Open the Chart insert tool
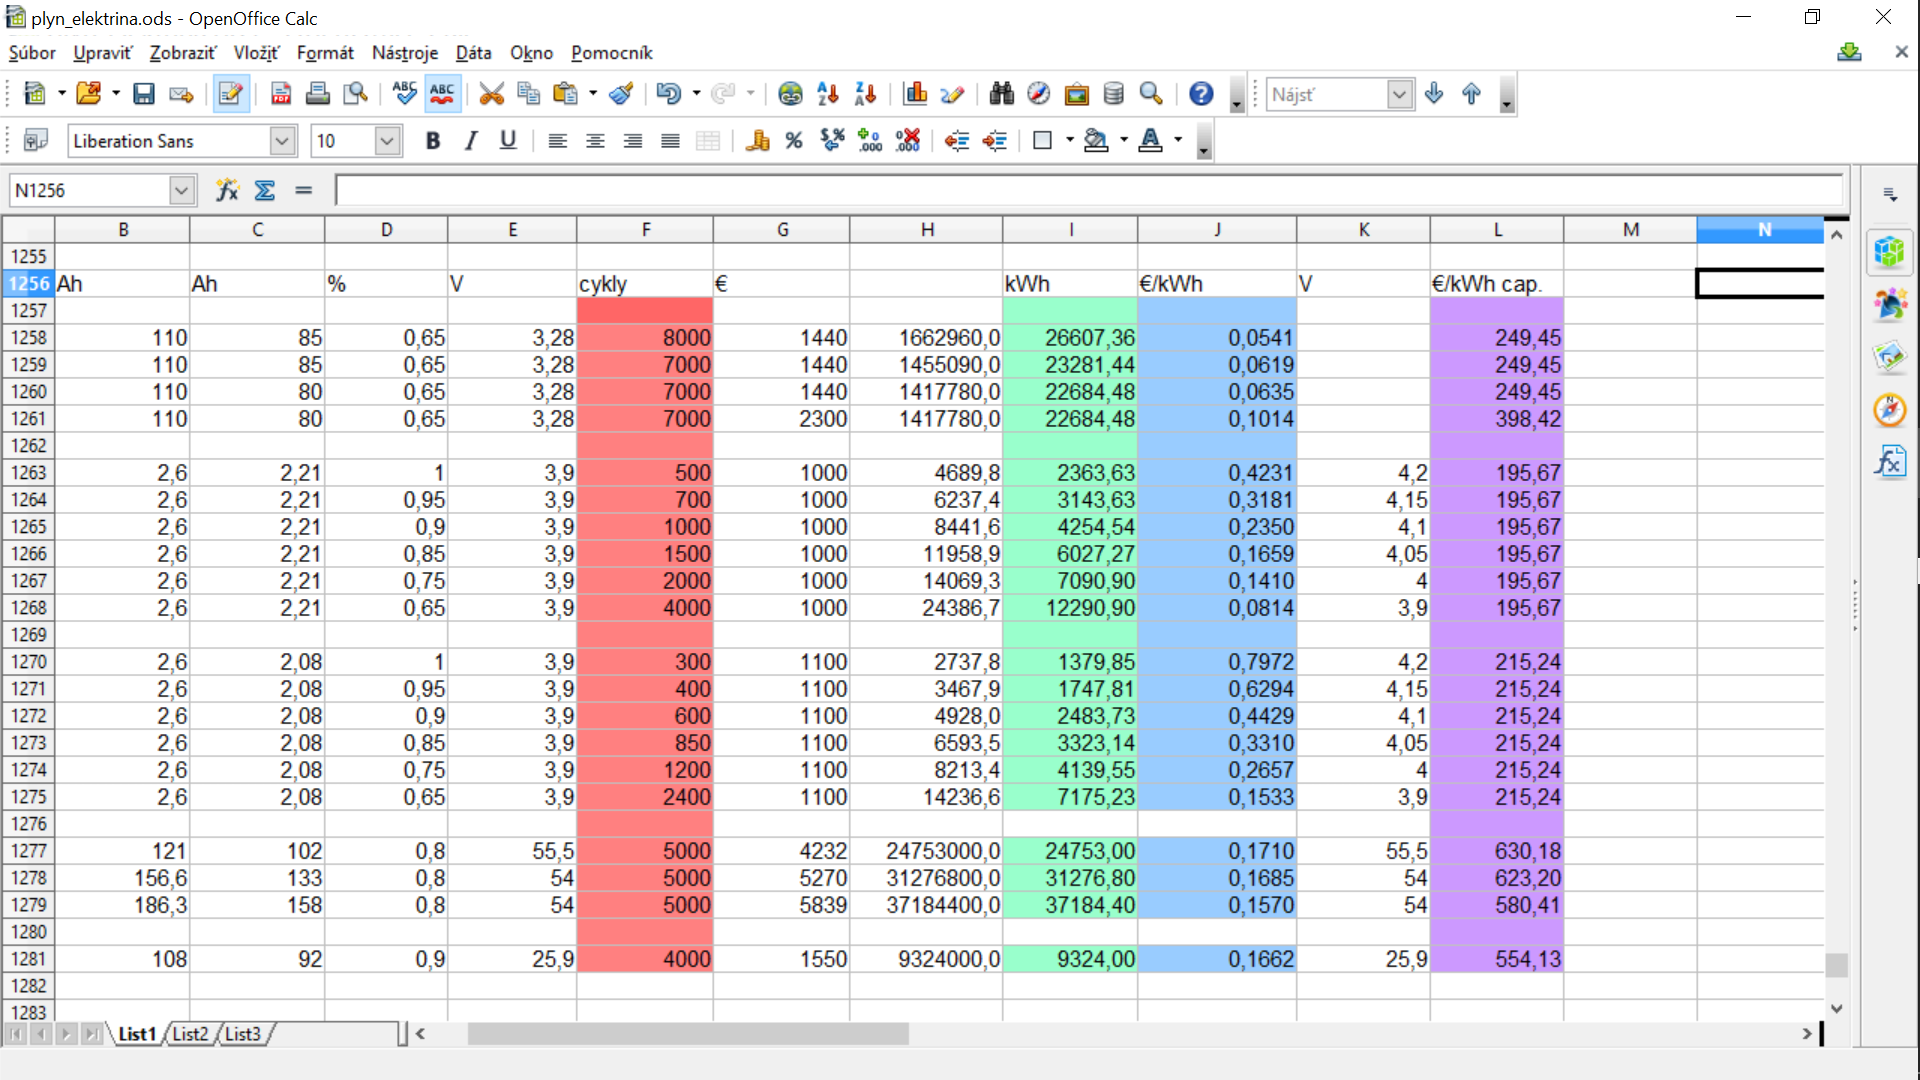 (x=914, y=94)
